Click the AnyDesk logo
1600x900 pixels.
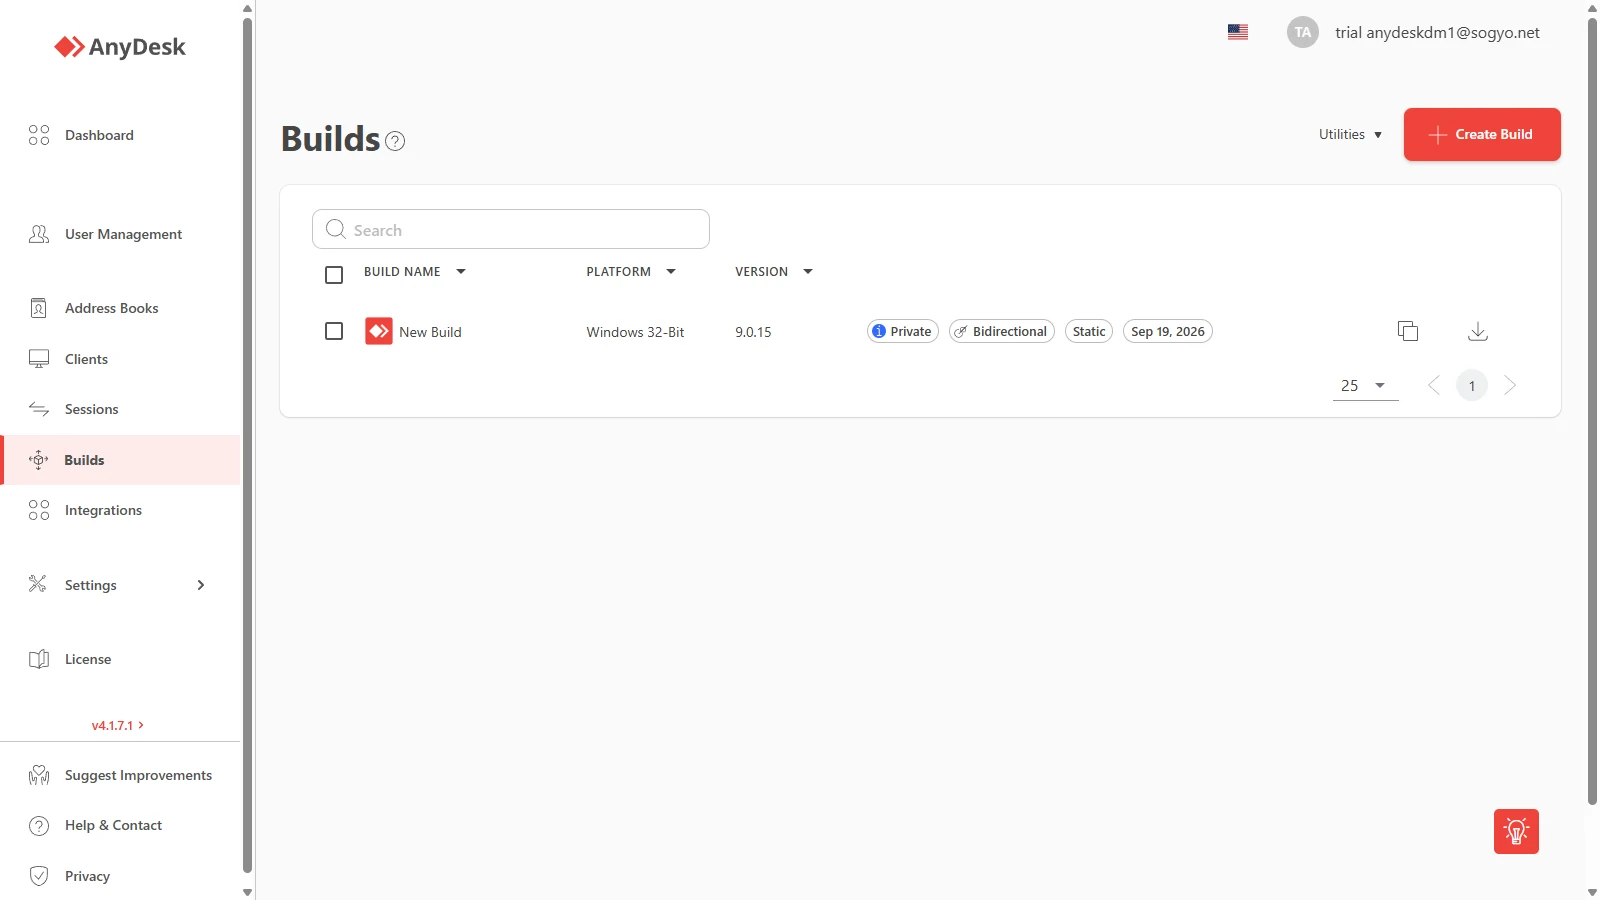(x=120, y=47)
